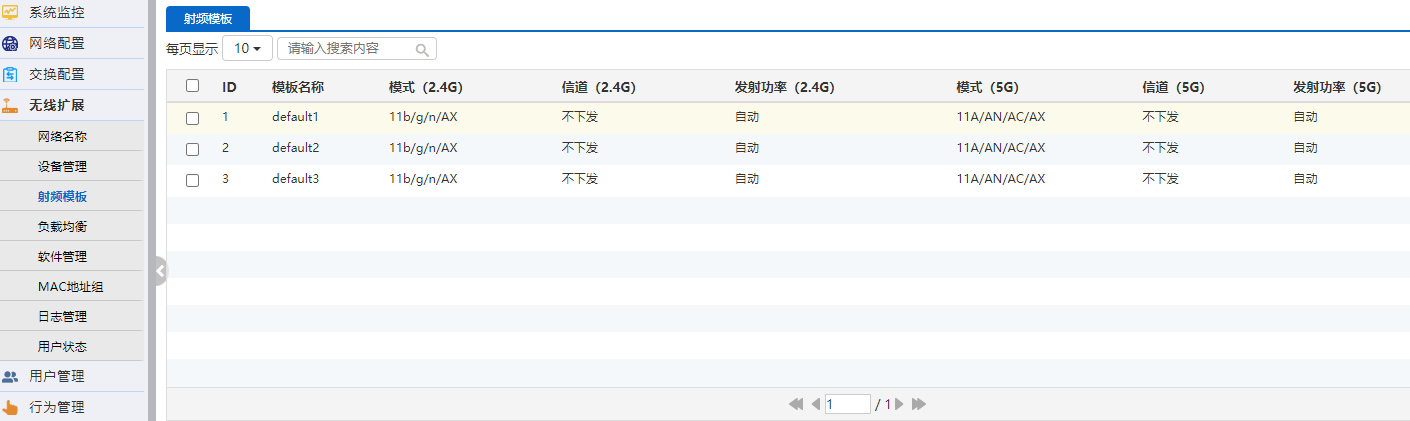
Task: Collapse the sidebar with arrow handle
Action: (x=160, y=271)
